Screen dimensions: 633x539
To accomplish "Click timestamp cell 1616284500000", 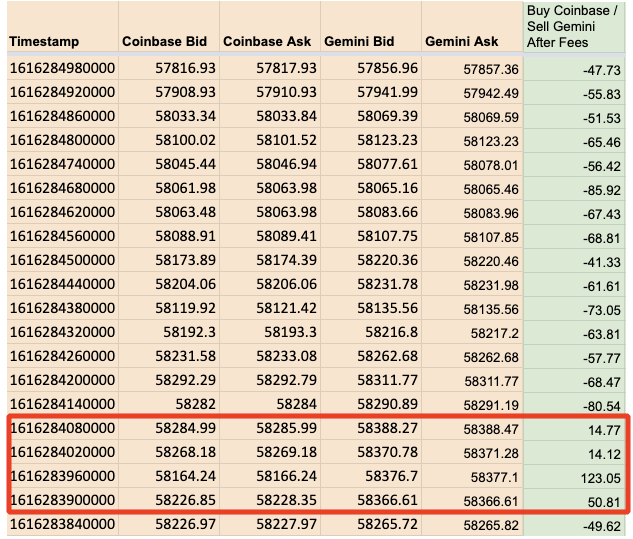I will point(62,260).
